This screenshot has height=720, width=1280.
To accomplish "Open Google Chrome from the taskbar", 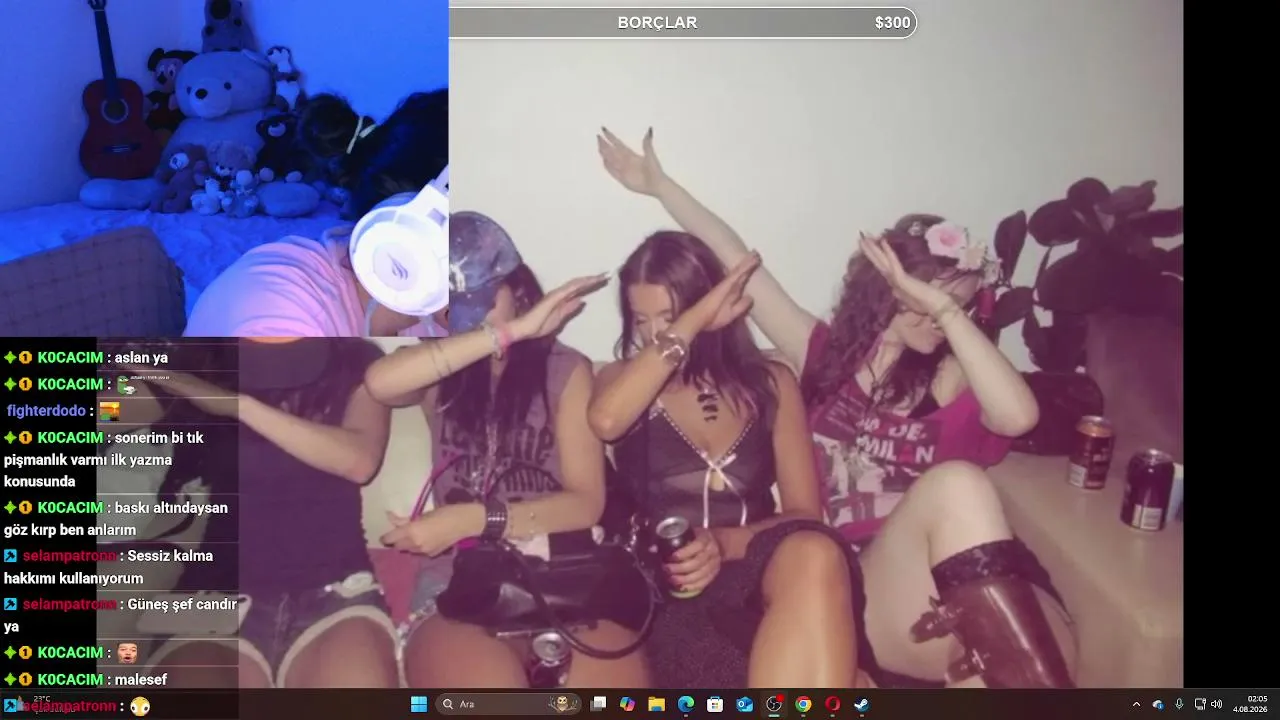I will click(x=803, y=704).
